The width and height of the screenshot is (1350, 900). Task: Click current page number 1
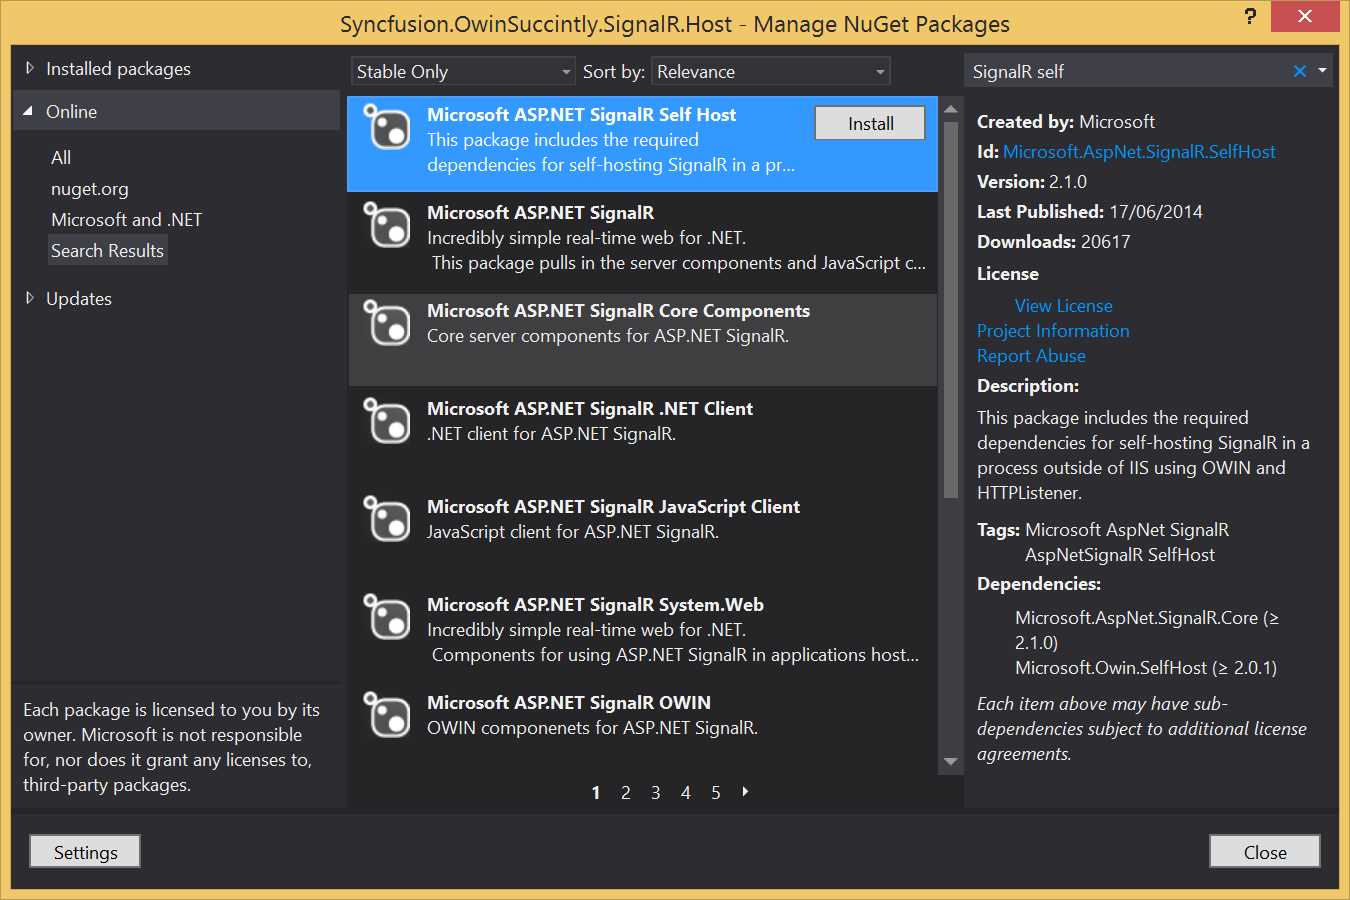596,792
